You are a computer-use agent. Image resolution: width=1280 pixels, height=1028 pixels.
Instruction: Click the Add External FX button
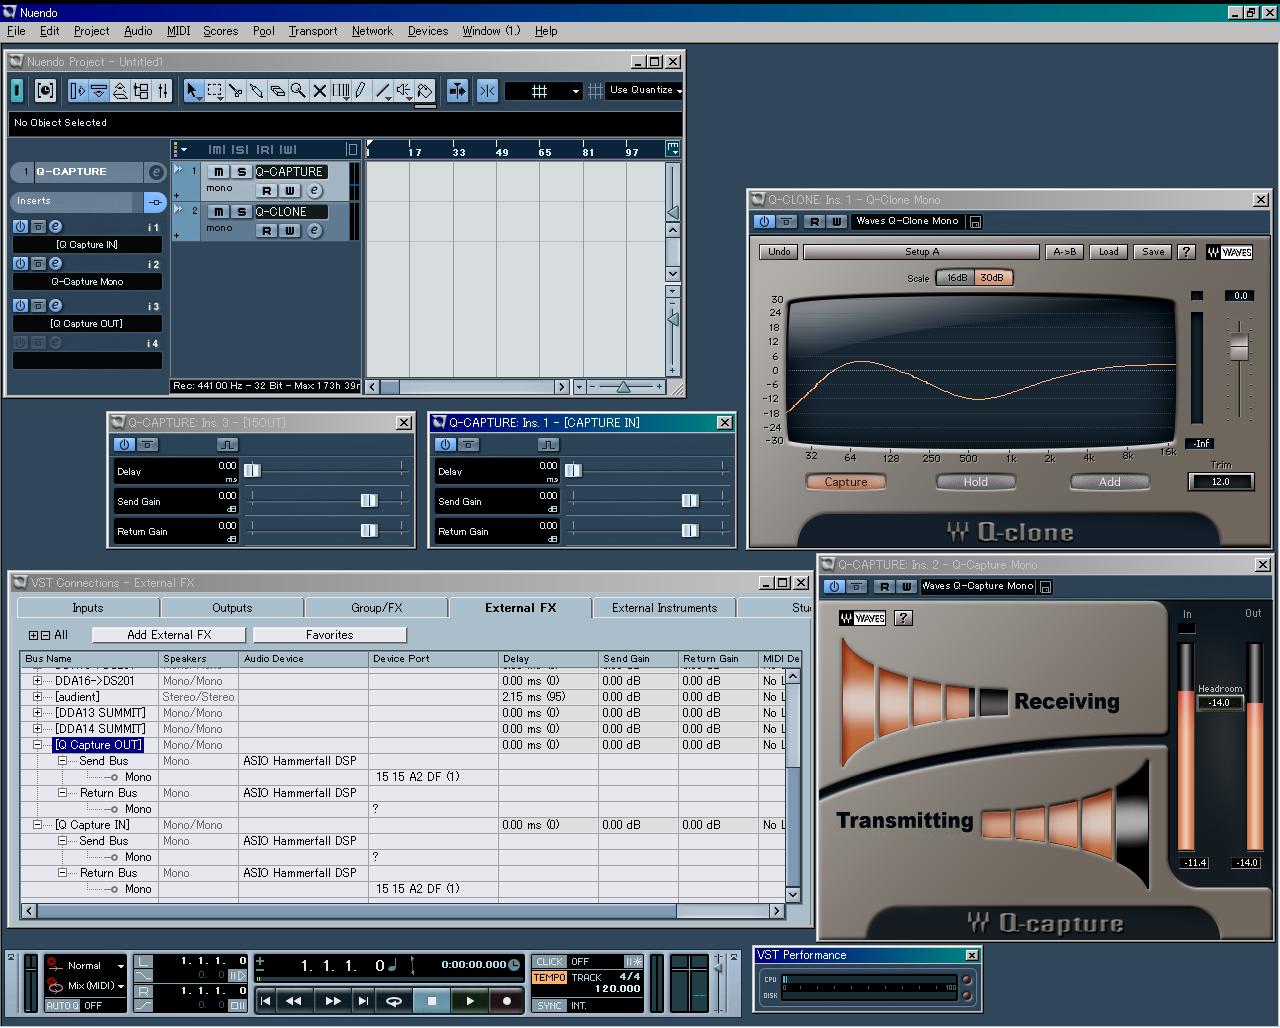click(x=169, y=635)
